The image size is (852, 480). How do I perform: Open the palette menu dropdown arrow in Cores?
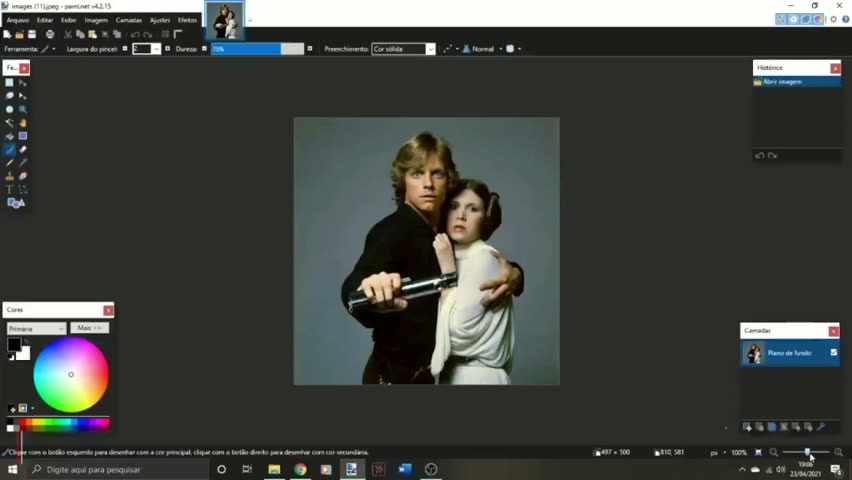coord(32,408)
